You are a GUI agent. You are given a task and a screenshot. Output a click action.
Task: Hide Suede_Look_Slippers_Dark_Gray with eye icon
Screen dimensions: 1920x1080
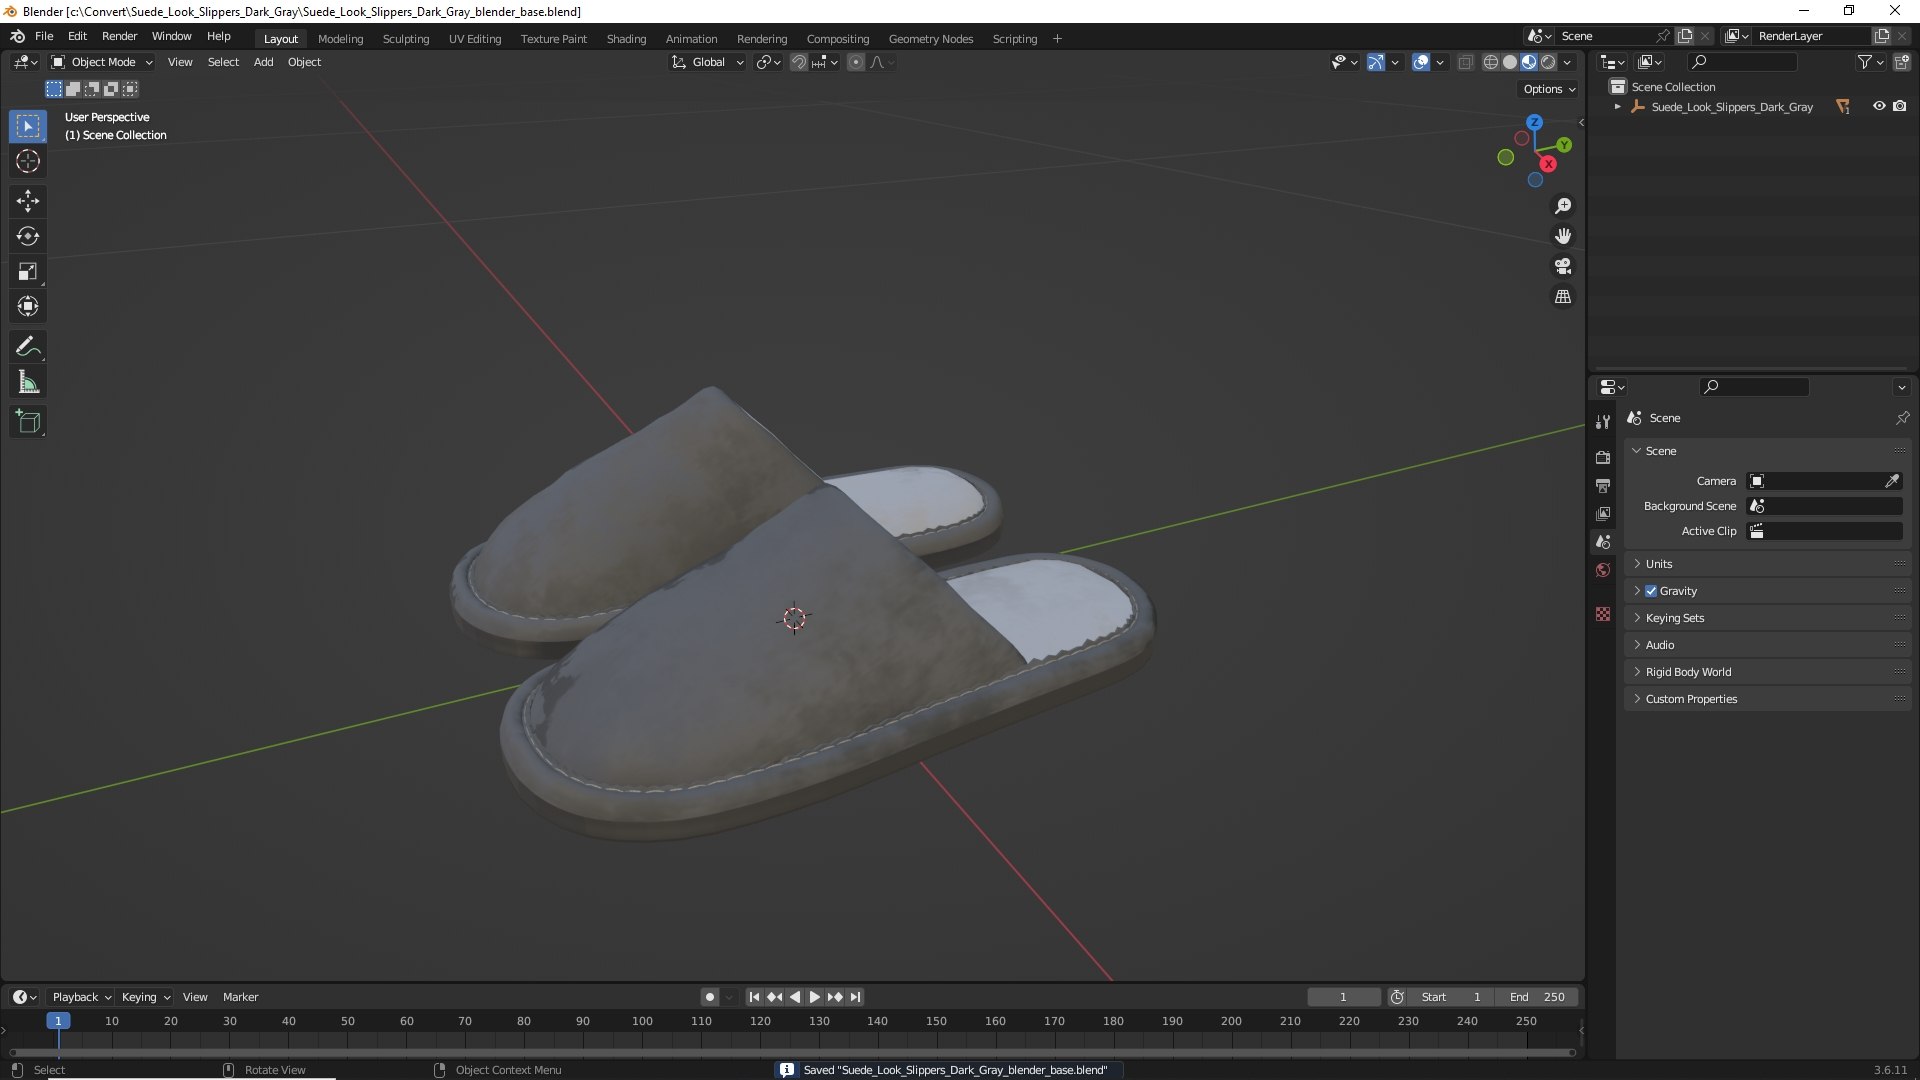[x=1879, y=106]
